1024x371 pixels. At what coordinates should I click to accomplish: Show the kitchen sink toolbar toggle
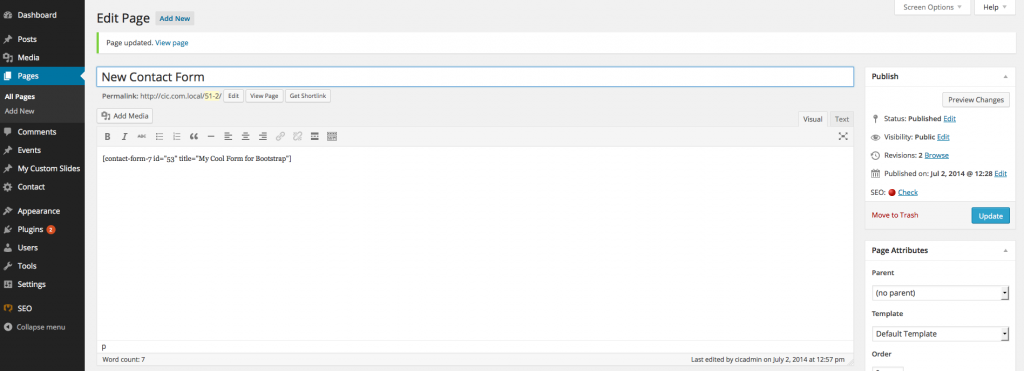click(332, 137)
